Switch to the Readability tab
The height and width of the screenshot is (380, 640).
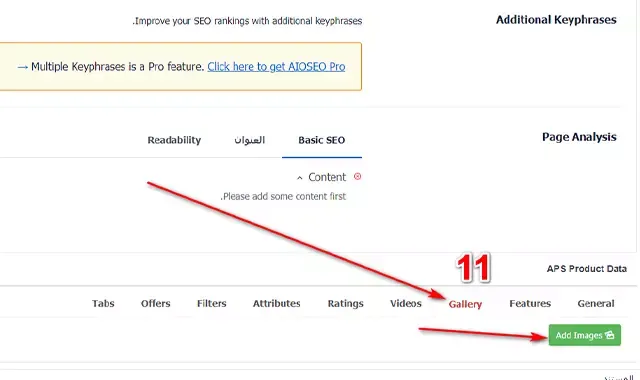point(174,140)
